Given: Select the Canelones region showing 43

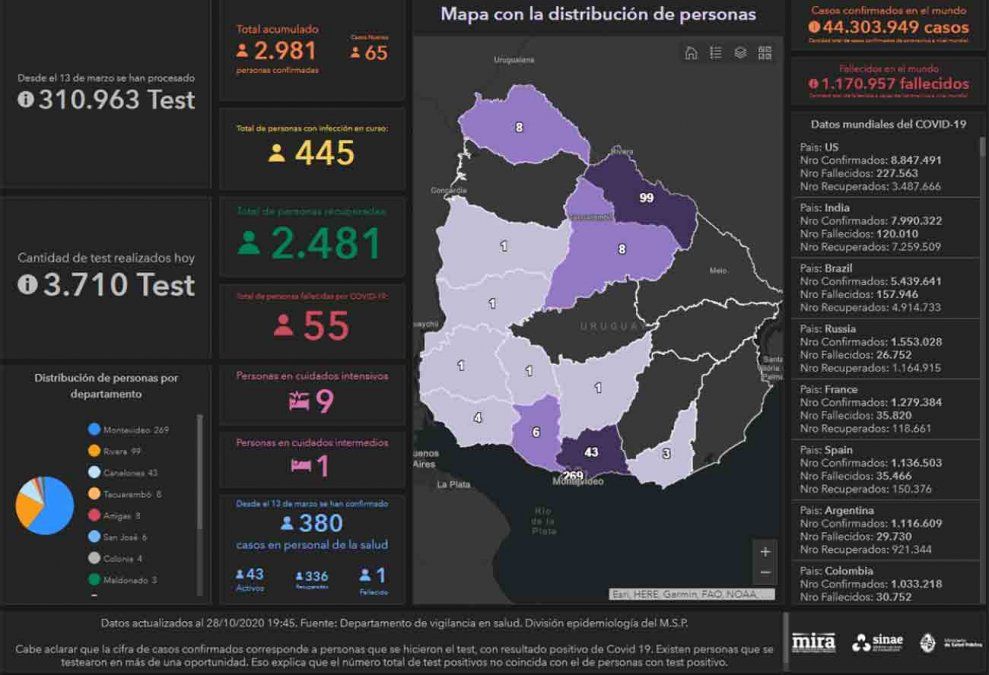Looking at the screenshot, I should click(591, 455).
